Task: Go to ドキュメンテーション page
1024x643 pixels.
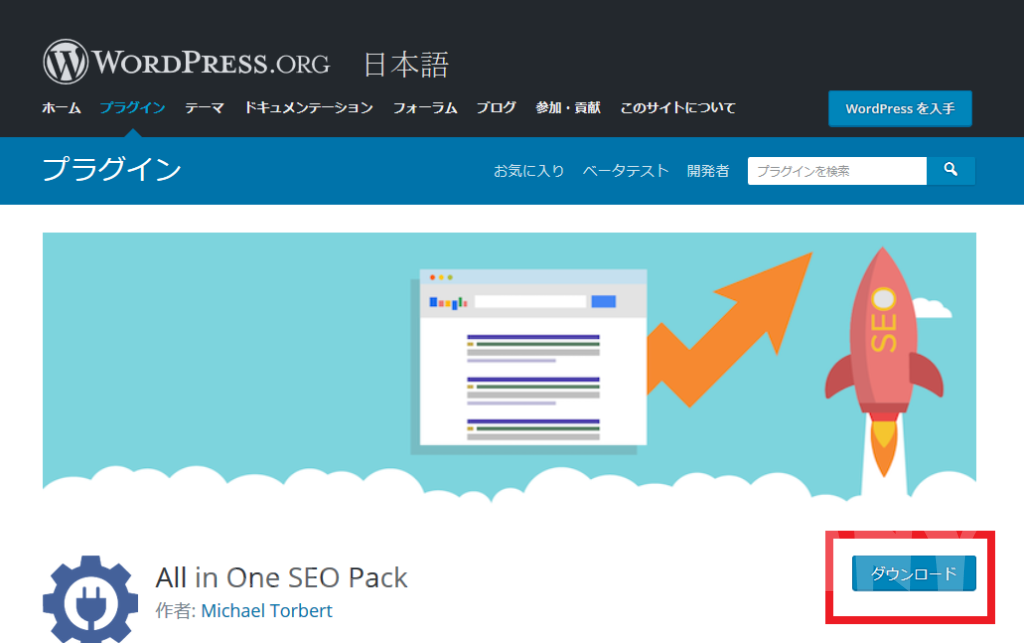Action: (x=309, y=108)
